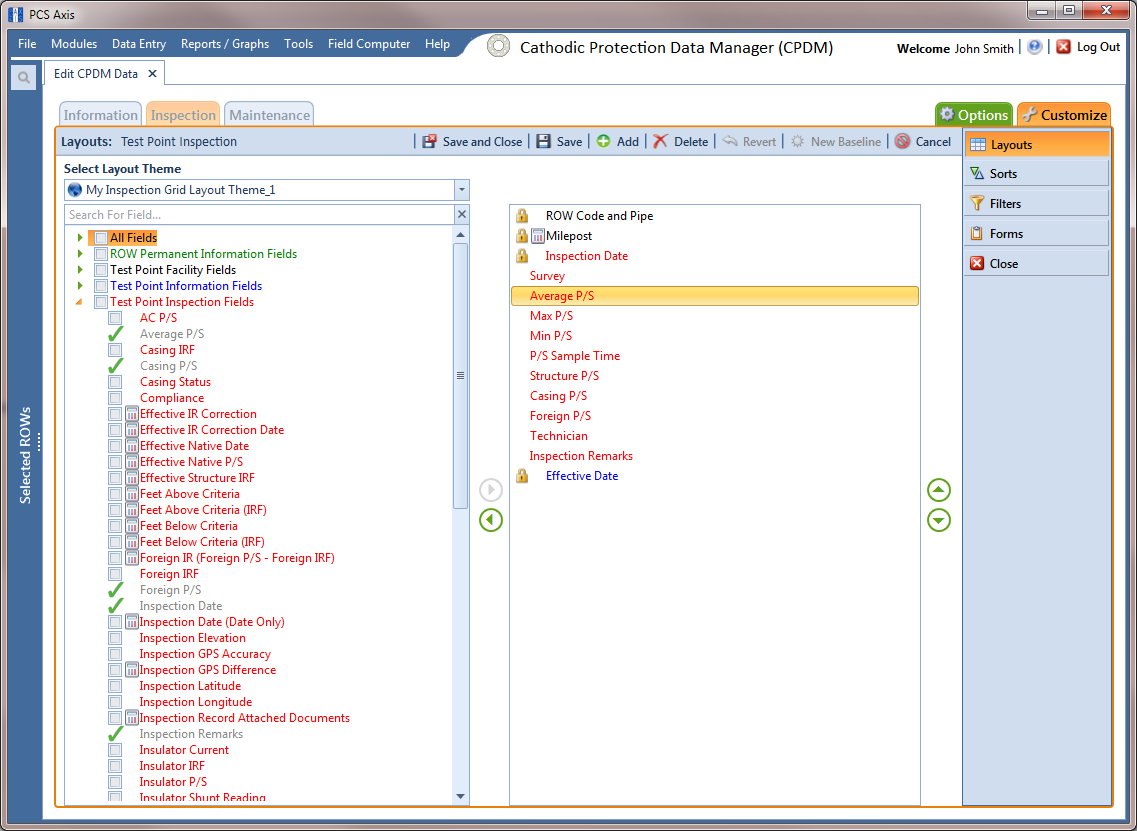
Task: Expand the All Fields tree node
Action: 80,238
